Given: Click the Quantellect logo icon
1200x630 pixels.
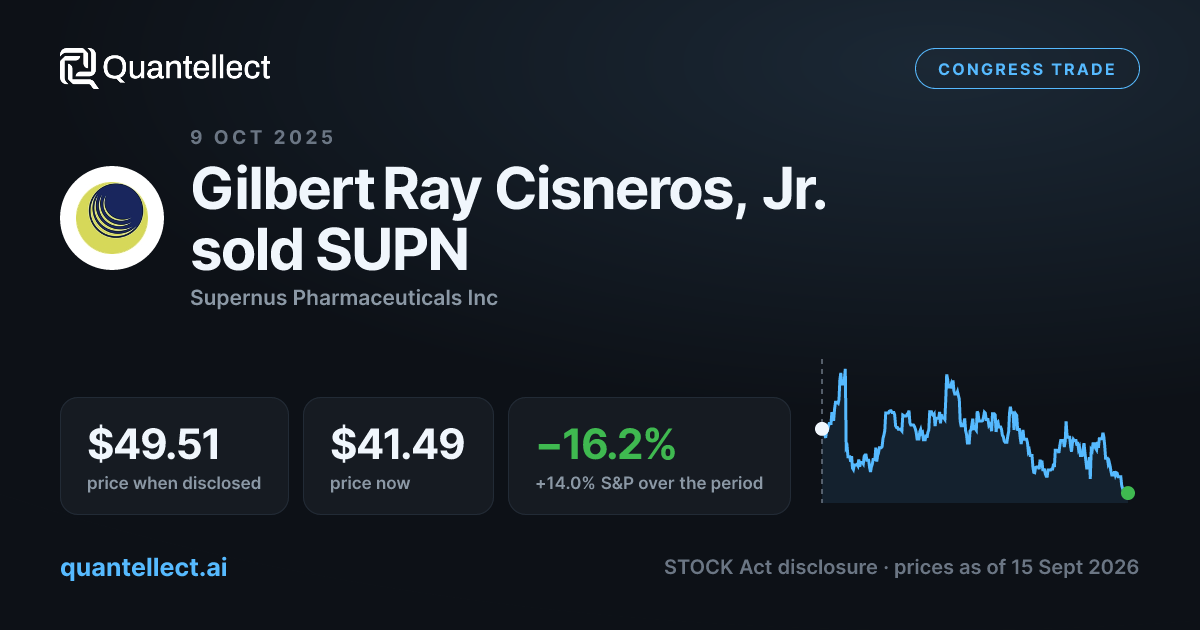Looking at the screenshot, I should [x=79, y=68].
